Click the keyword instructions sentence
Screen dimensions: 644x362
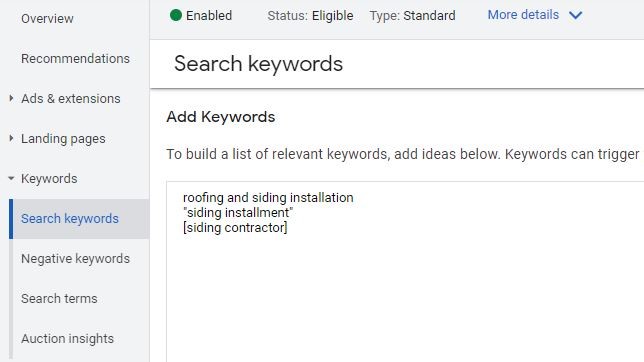403,154
